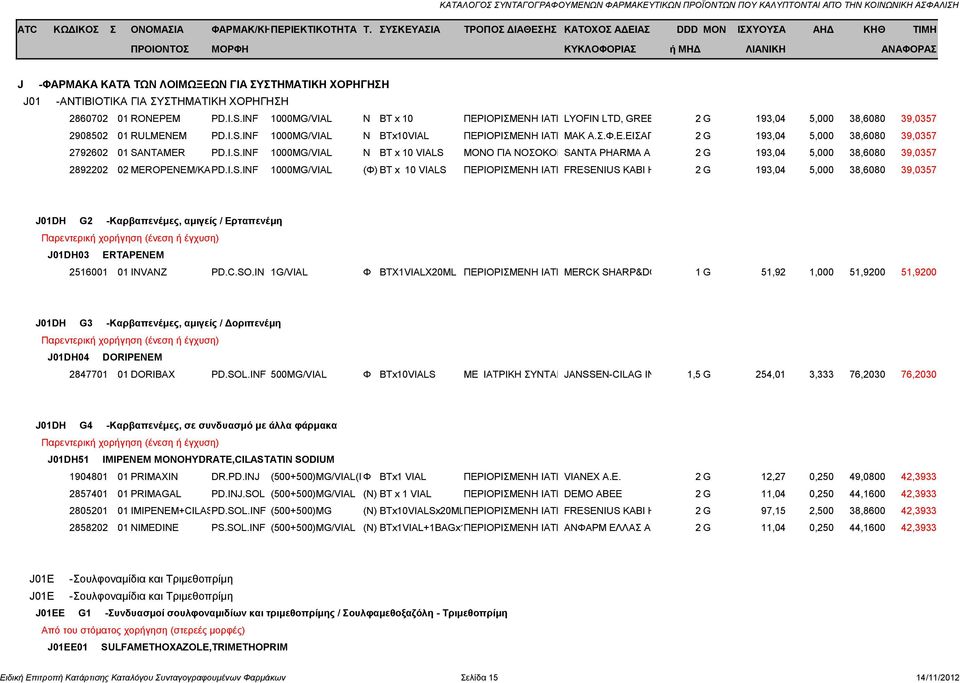Click INVANZ reference price 51,9200 in red
960x683 pixels.
click(x=918, y=272)
